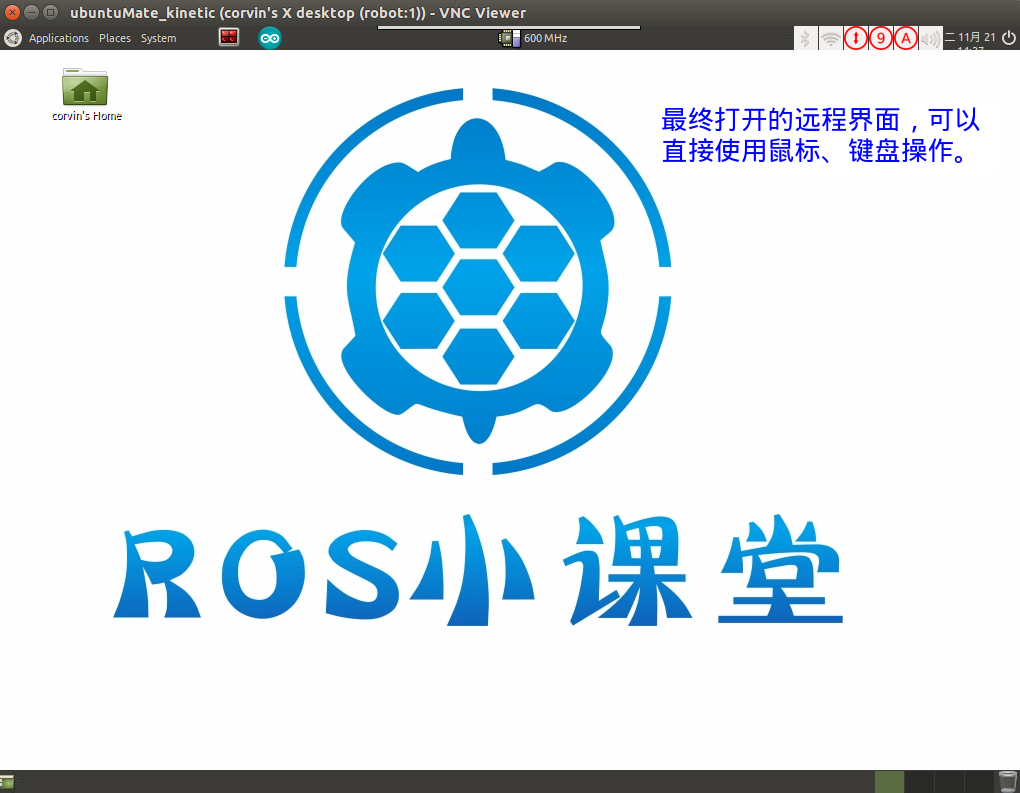The width and height of the screenshot is (1020, 793).
Task: Maximize the VNC Viewer window
Action: pos(50,12)
